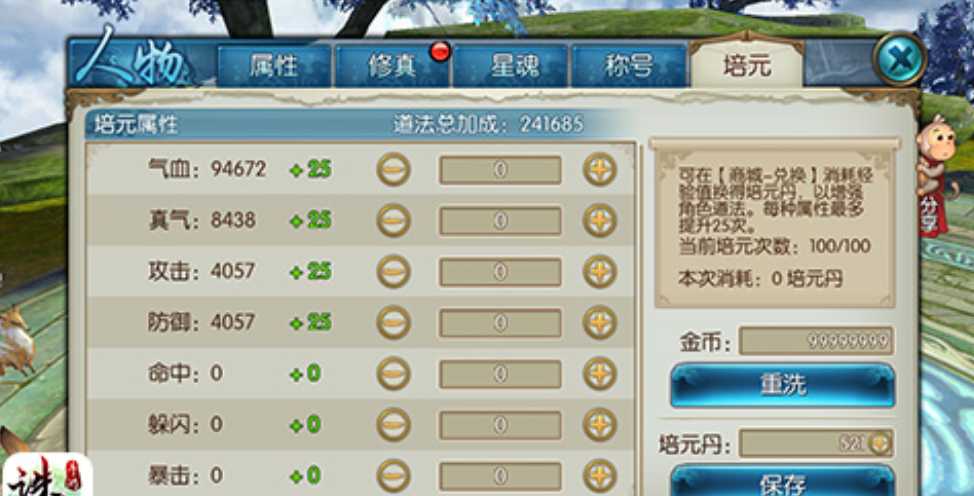
Task: Add 培元丹 using the coin plus icon
Action: 880,443
